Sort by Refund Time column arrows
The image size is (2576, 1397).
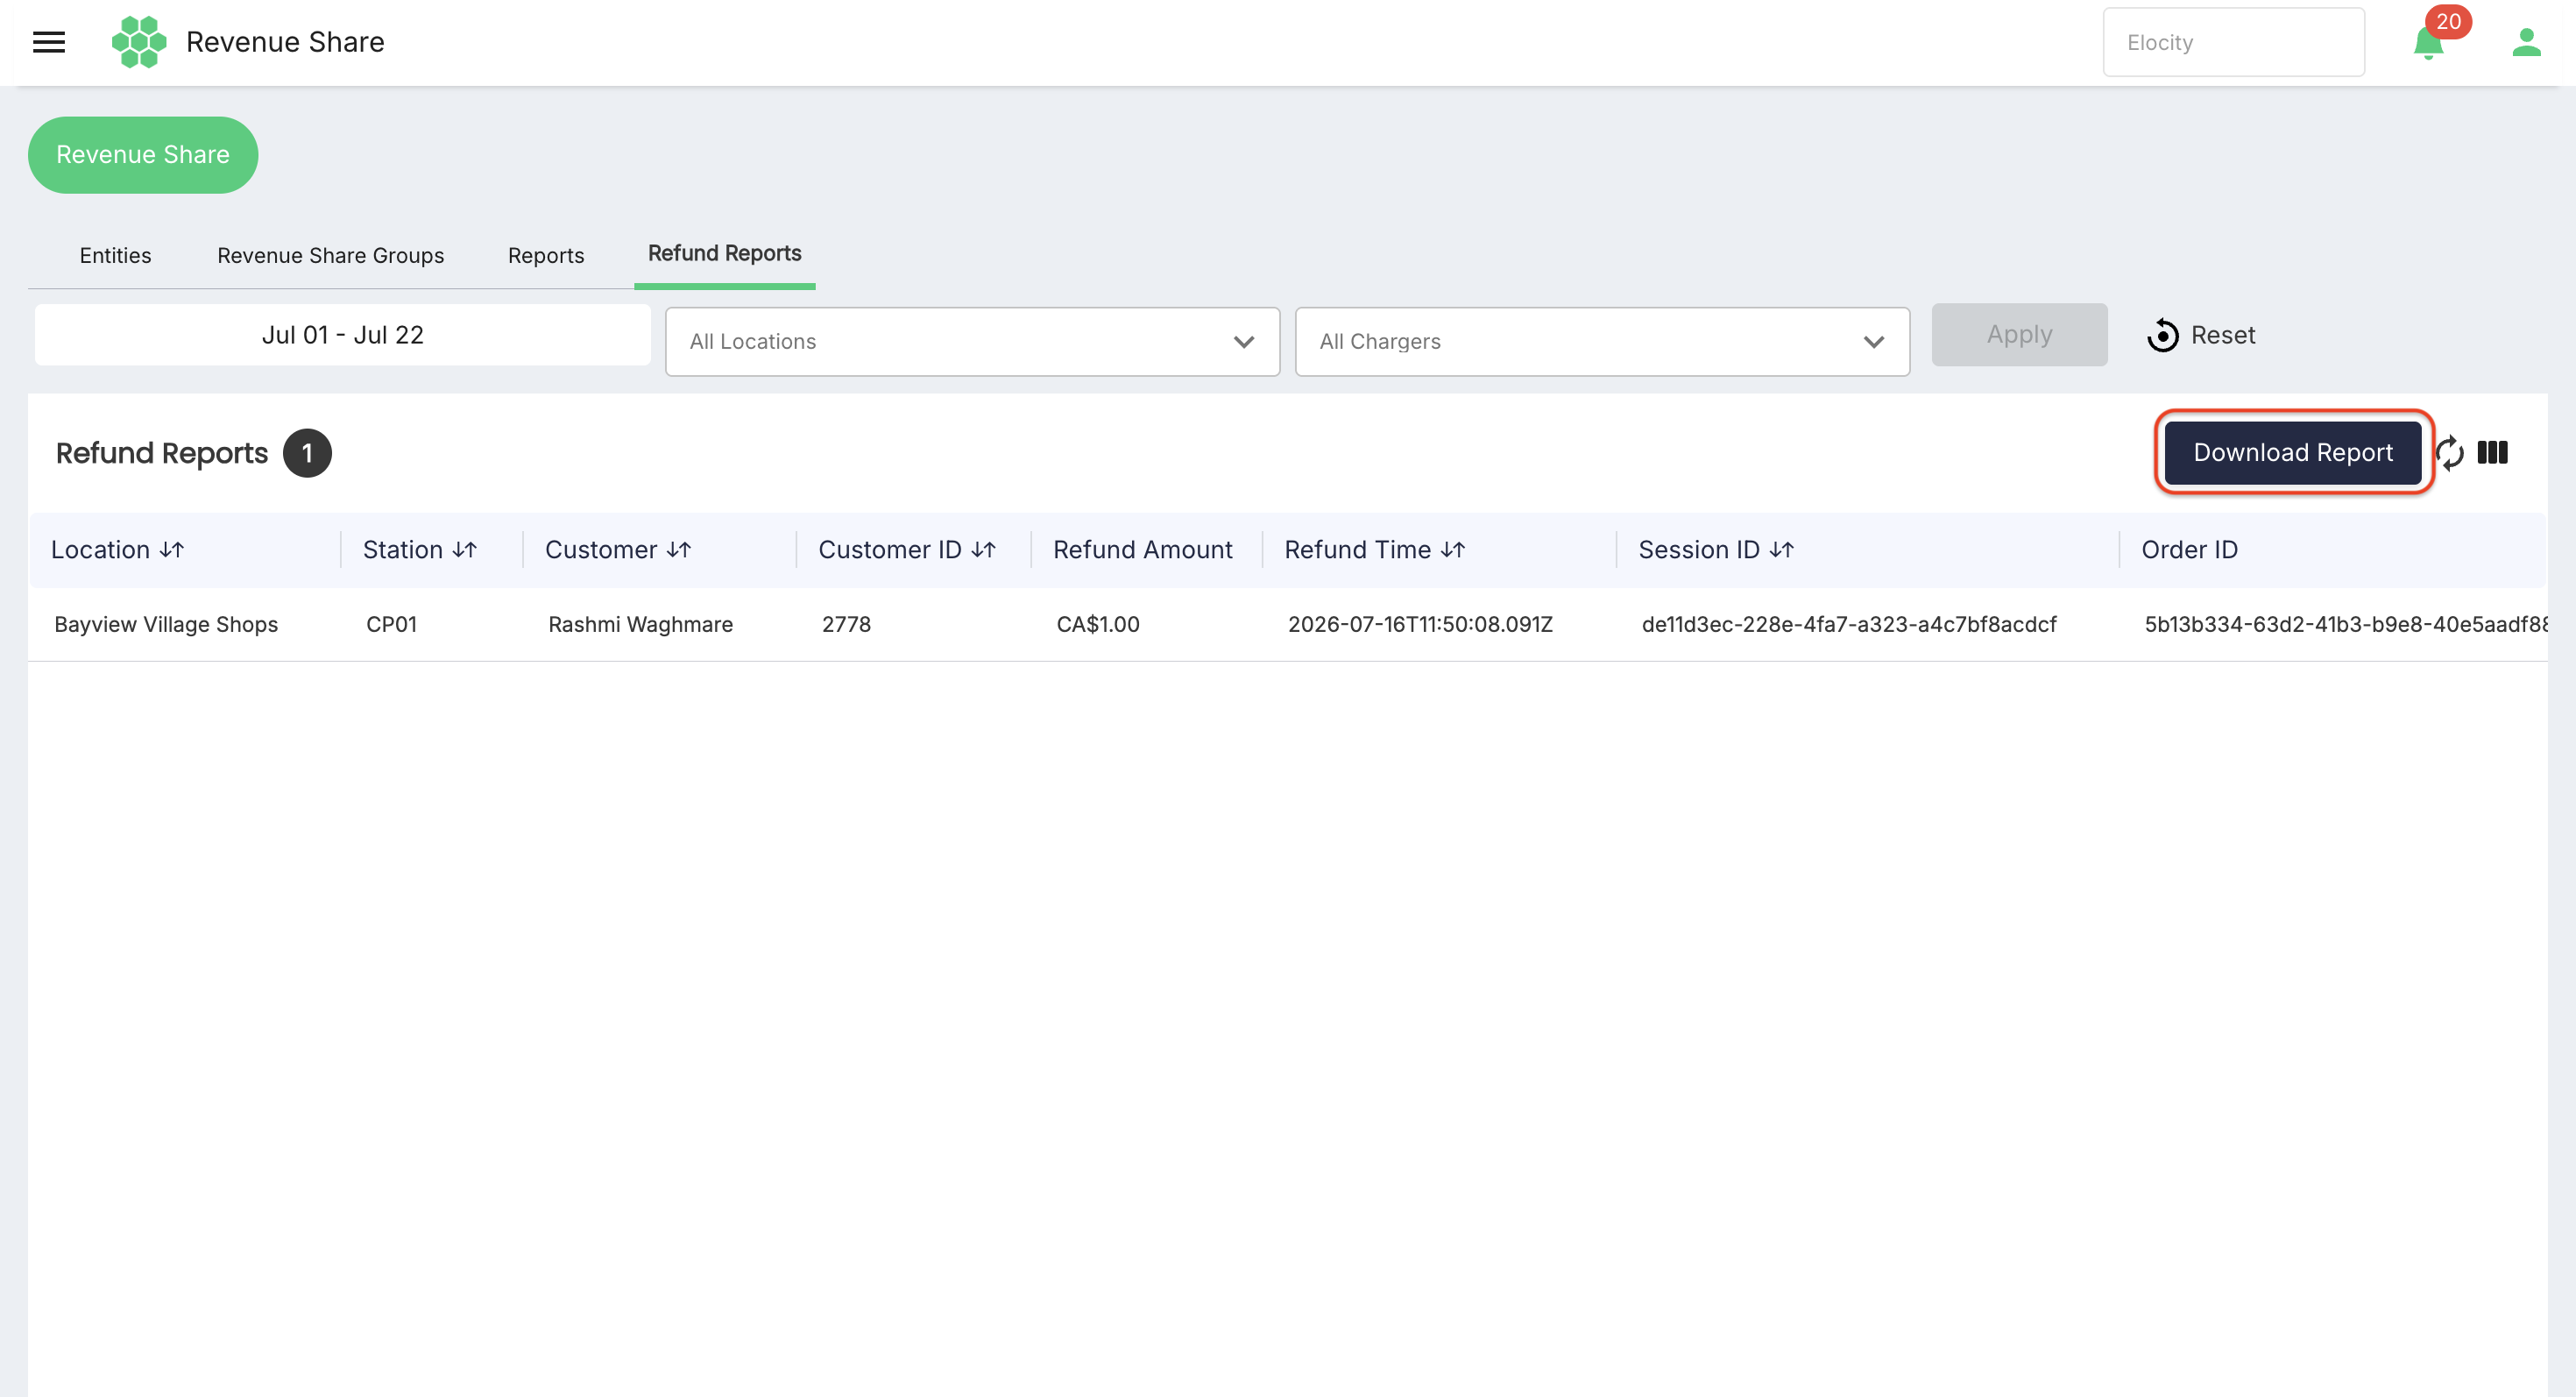(1453, 550)
